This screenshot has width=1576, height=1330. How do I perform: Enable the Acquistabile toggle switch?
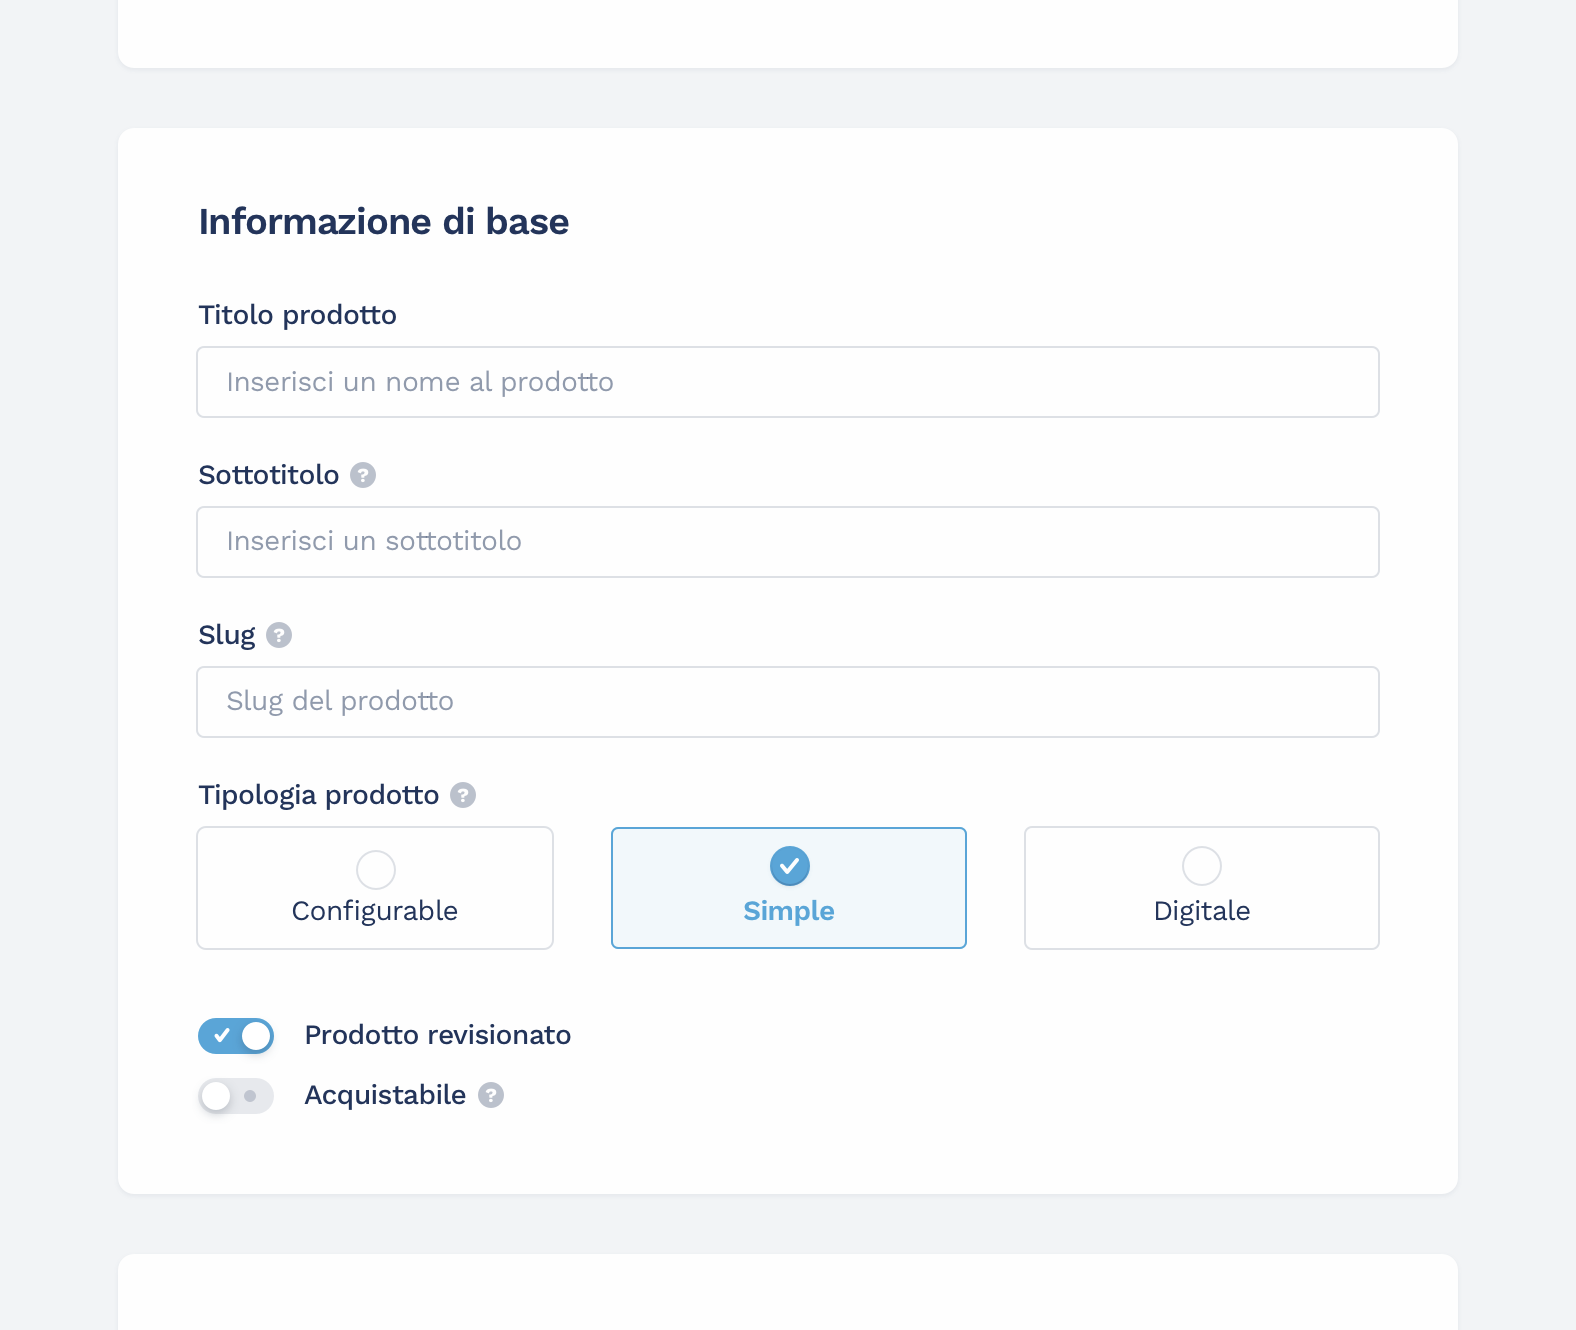[x=236, y=1096]
